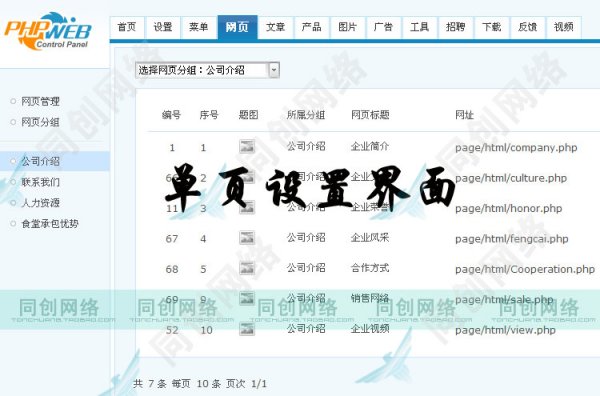This screenshot has width=600, height=396.
Task: Open 网页管理 in the sidebar
Action: (x=40, y=101)
